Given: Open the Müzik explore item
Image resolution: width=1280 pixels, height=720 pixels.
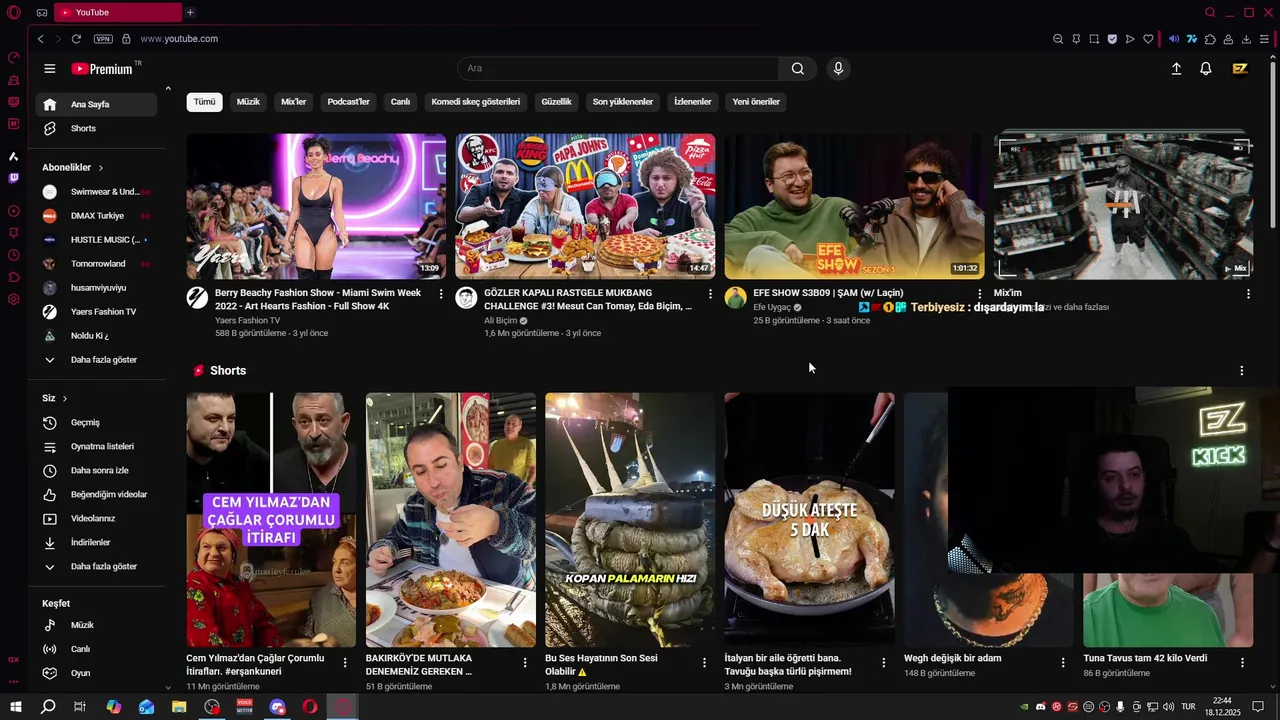Looking at the screenshot, I should (96, 625).
